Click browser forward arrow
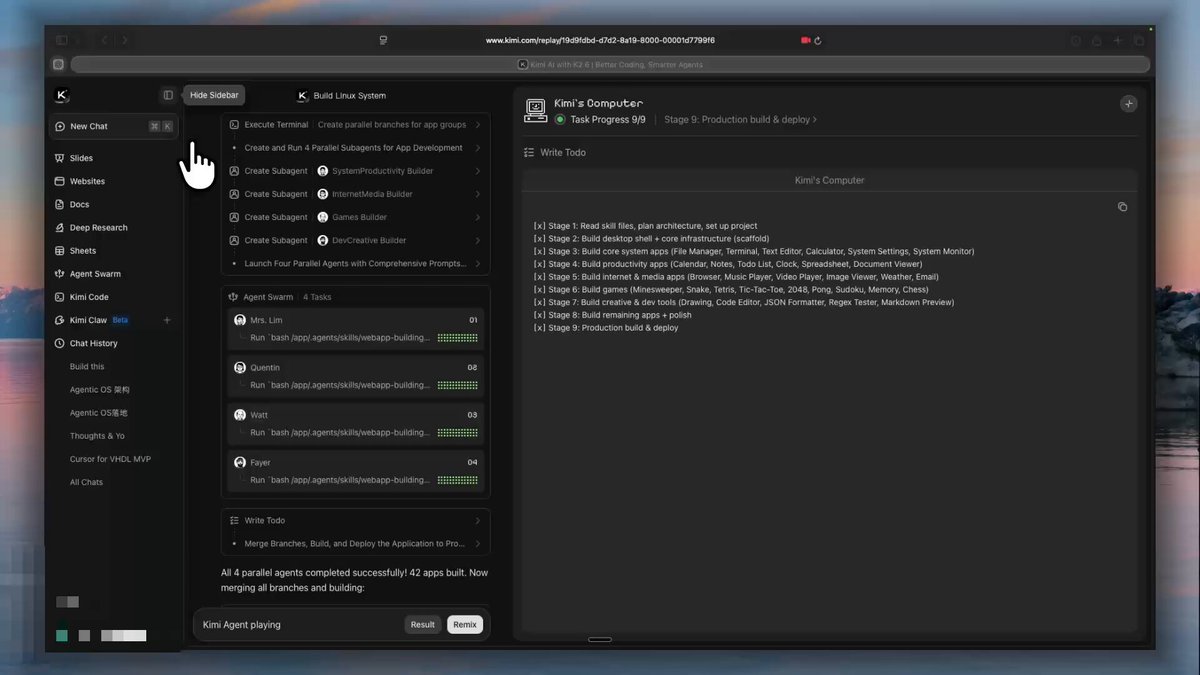Viewport: 1200px width, 675px height. 125,40
